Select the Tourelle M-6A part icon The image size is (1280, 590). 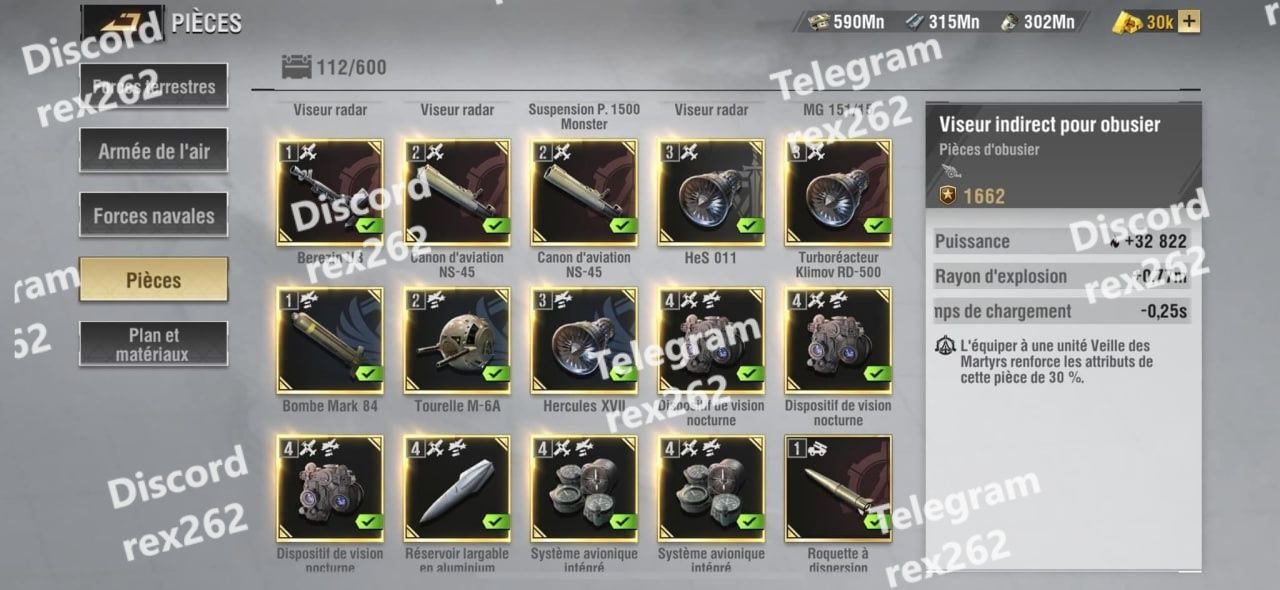click(x=457, y=341)
